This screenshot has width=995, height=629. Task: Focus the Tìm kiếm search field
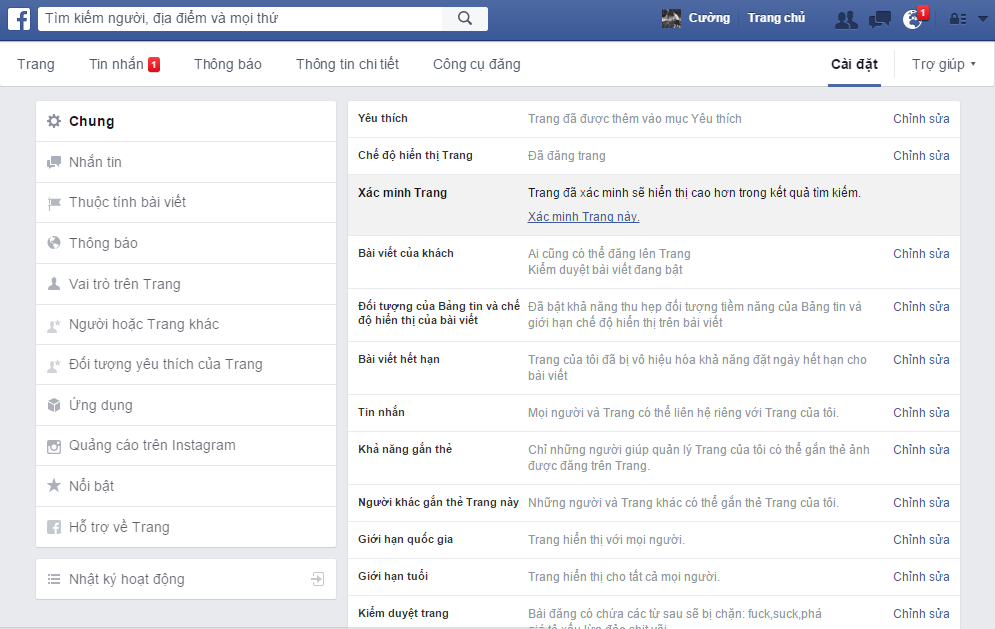[x=240, y=18]
